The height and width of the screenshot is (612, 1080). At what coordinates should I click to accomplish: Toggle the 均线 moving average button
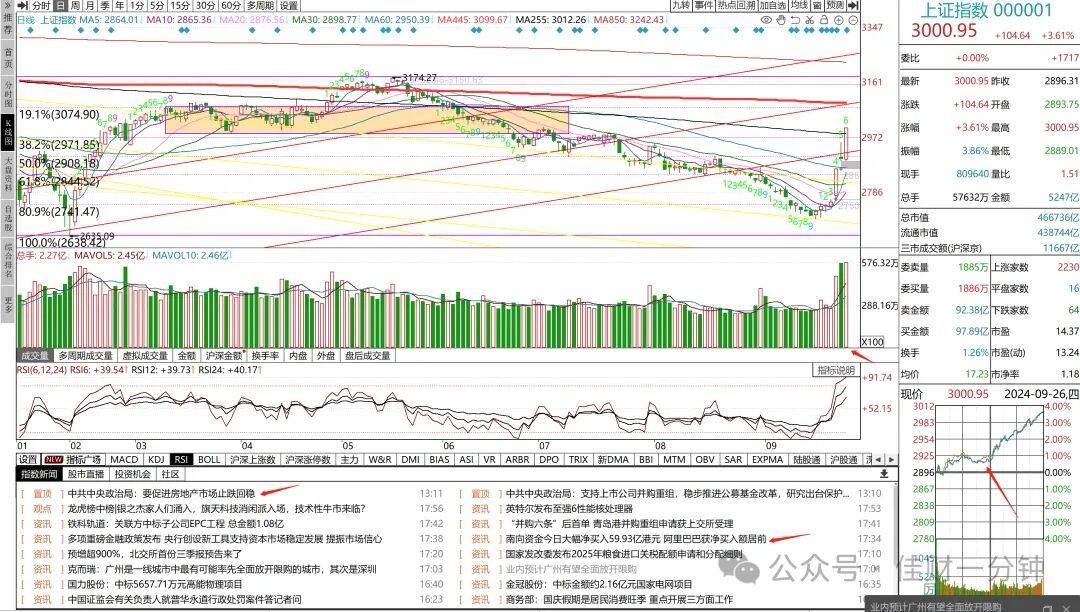(x=800, y=6)
